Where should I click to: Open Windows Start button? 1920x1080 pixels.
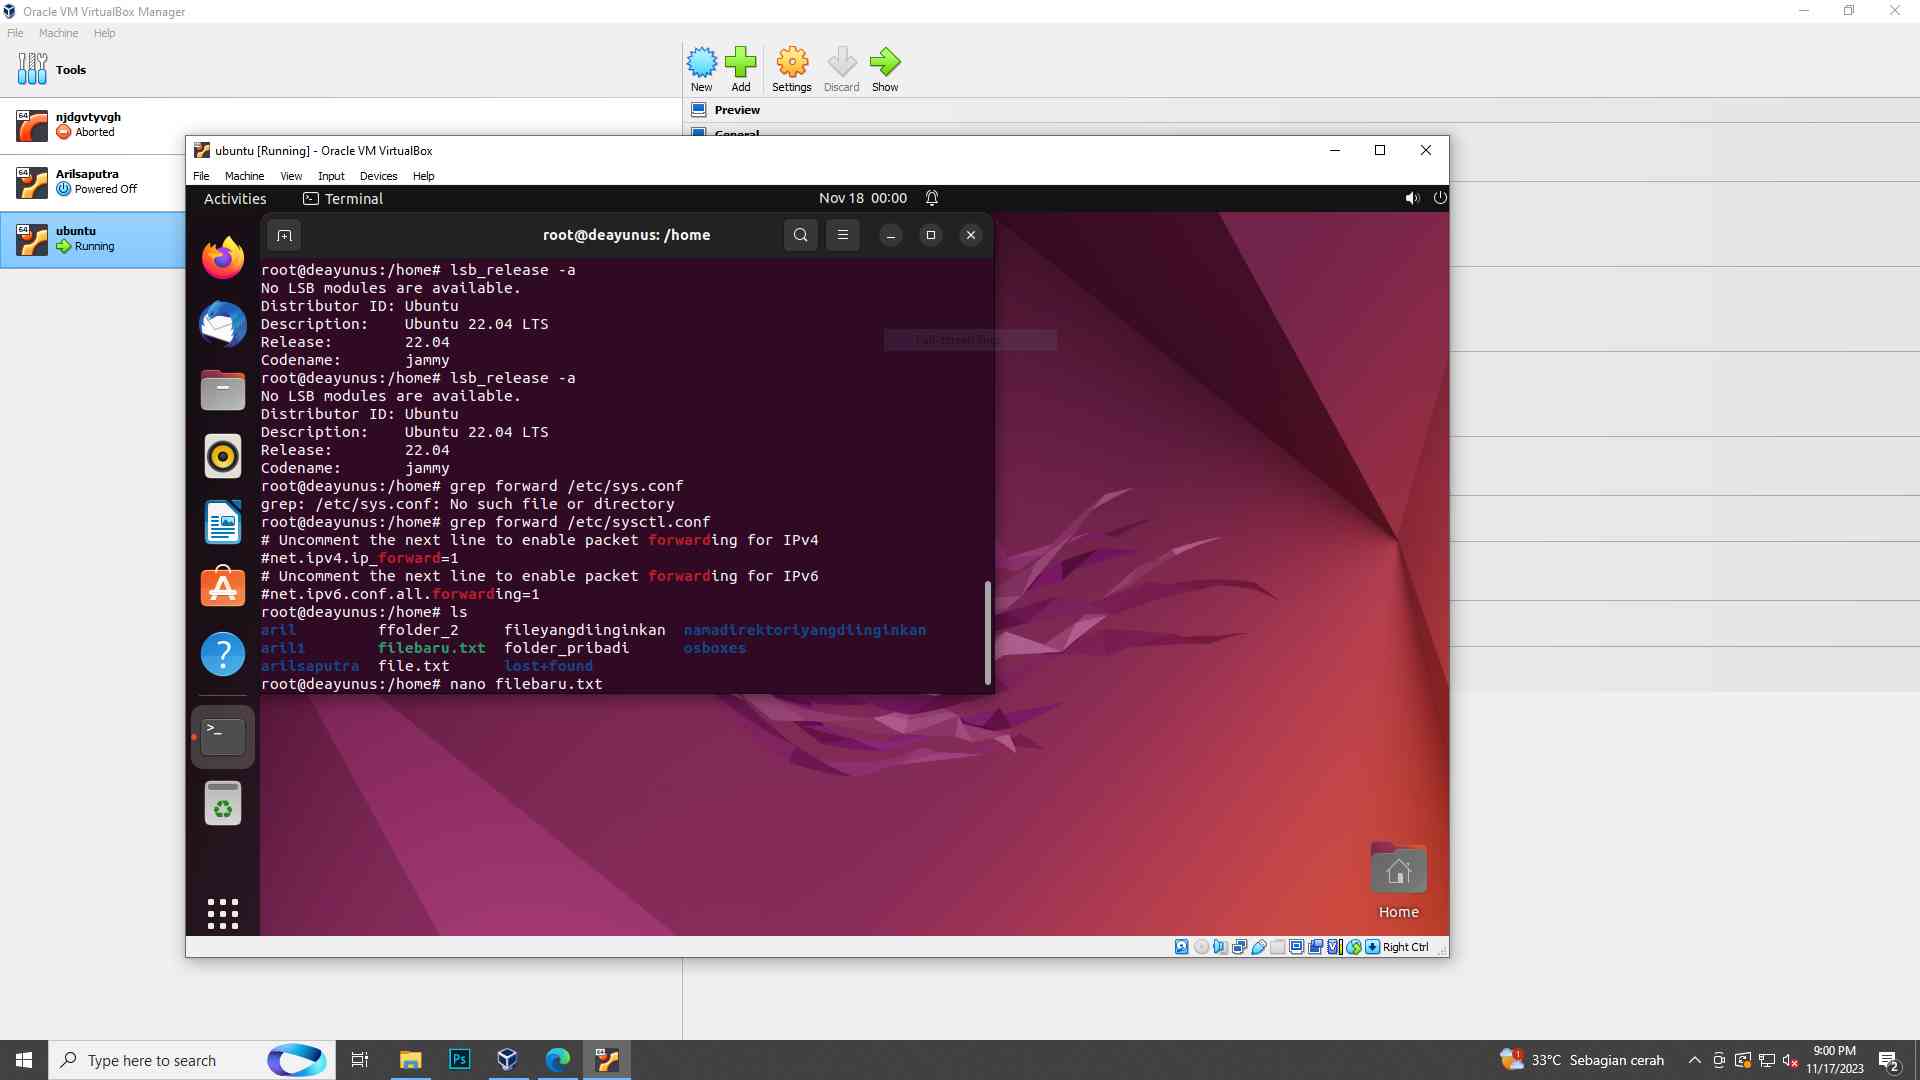(24, 1060)
